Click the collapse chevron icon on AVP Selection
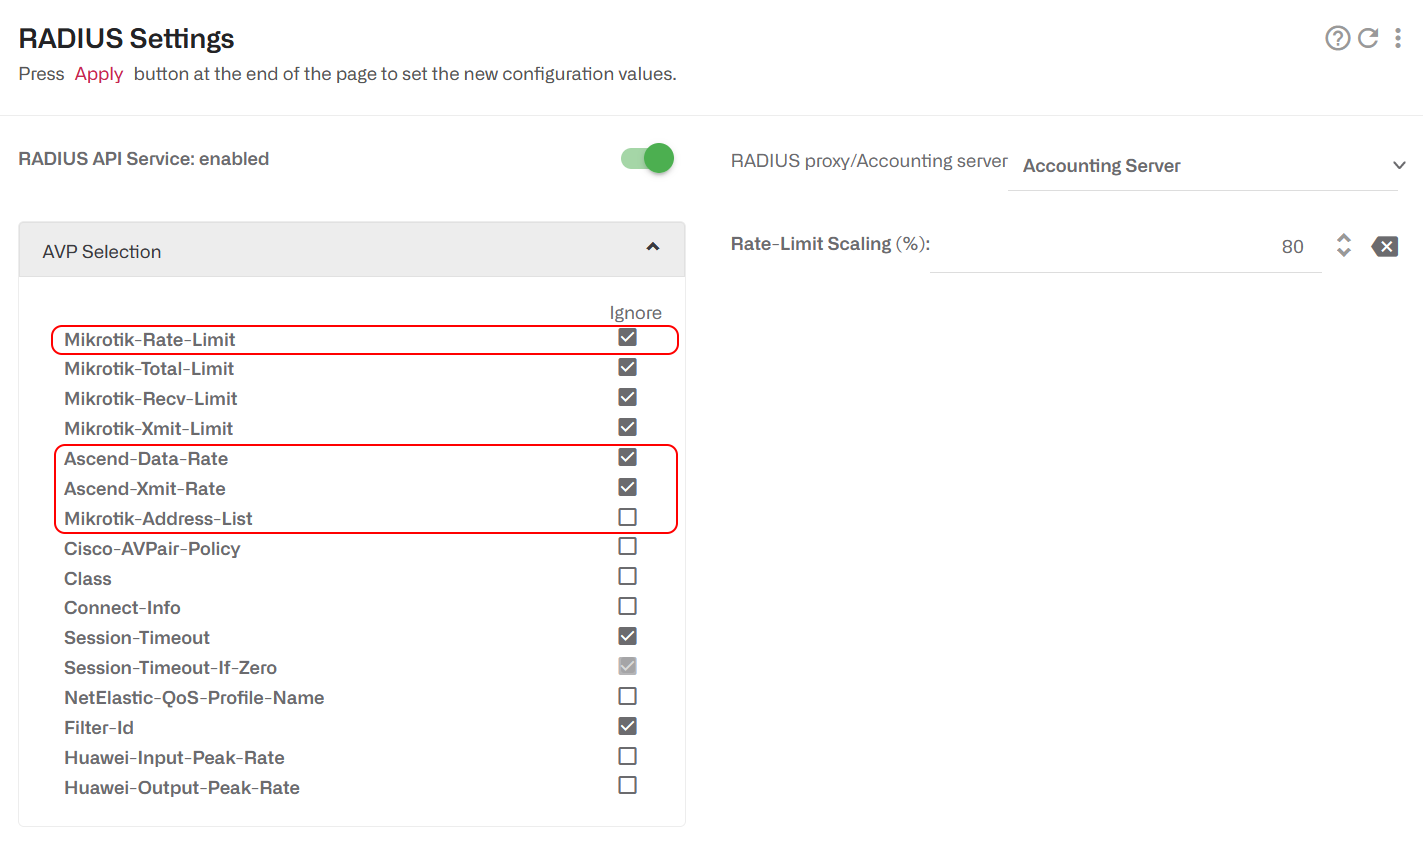Screen dimensions: 1423x849 point(653,247)
